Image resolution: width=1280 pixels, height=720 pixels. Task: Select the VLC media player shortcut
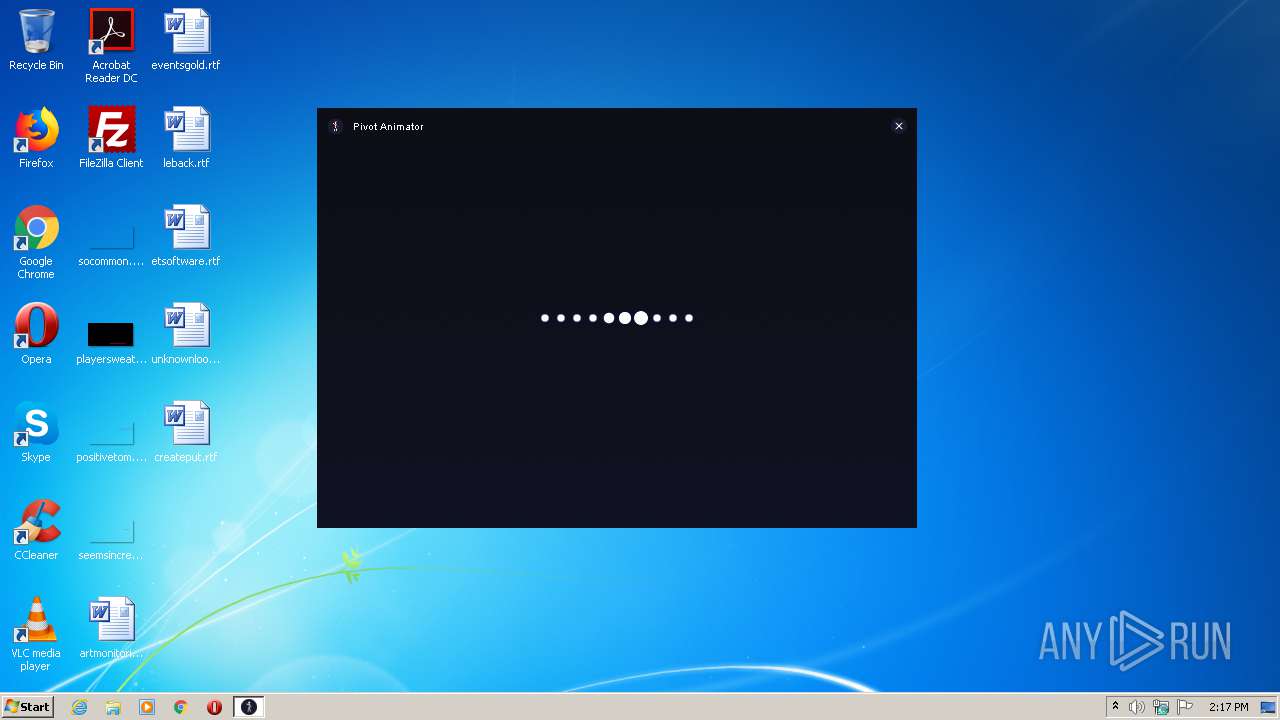coord(36,634)
